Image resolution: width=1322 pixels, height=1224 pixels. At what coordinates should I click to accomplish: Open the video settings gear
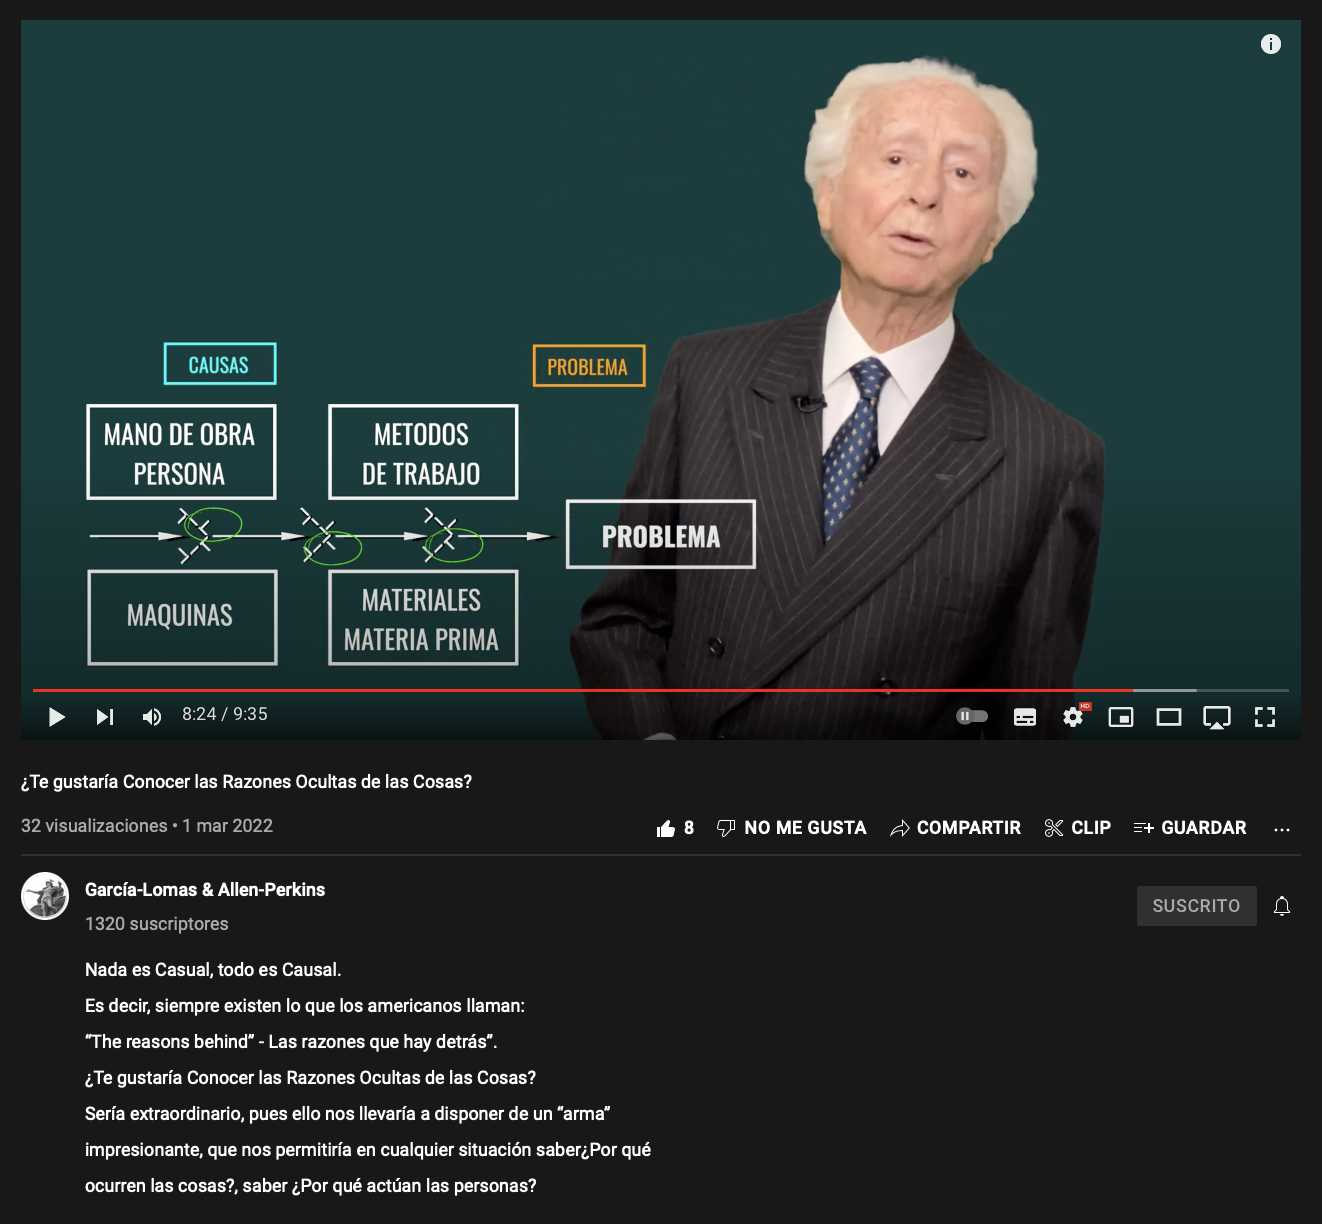pyautogui.click(x=1073, y=717)
